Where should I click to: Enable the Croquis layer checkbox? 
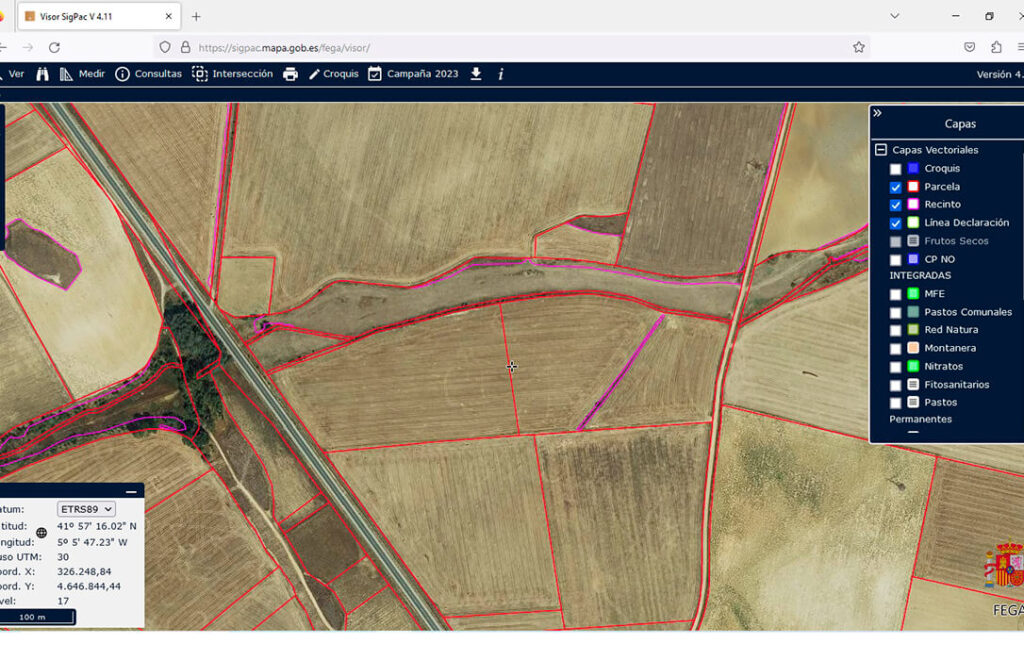tap(896, 169)
